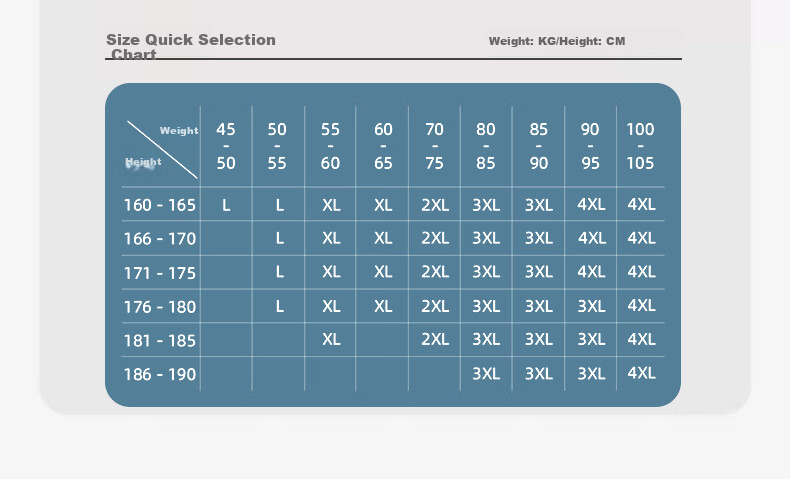Click the Size Quick Selection Chart title

pyautogui.click(x=190, y=46)
